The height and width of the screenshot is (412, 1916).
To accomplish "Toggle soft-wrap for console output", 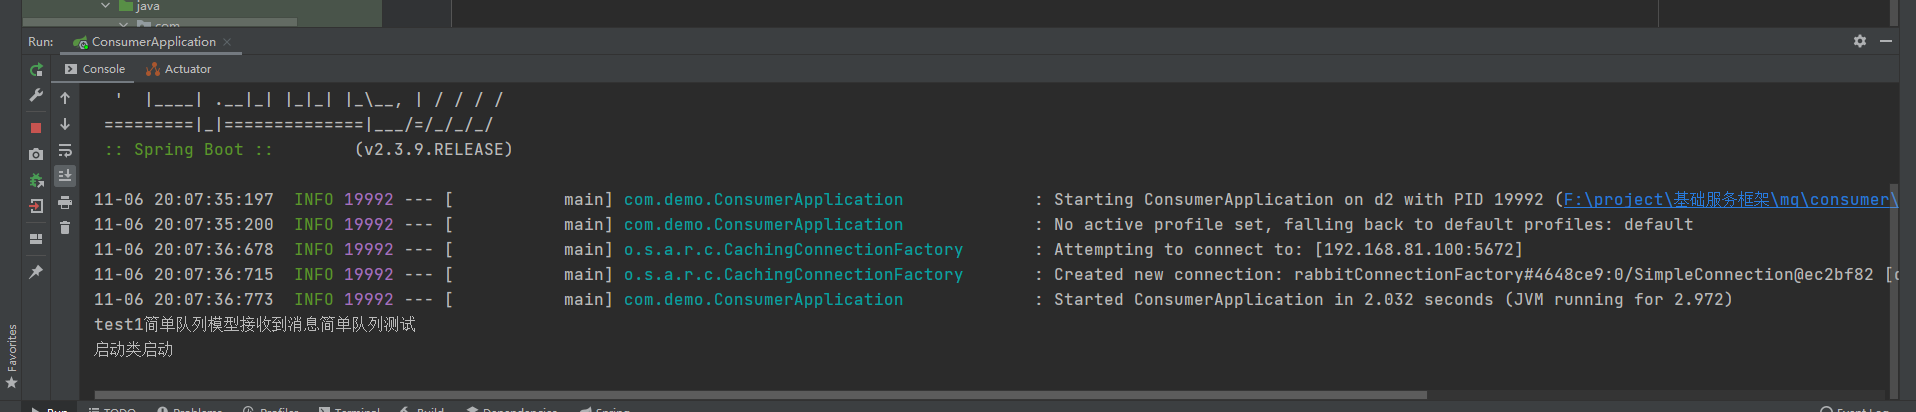I will [65, 151].
